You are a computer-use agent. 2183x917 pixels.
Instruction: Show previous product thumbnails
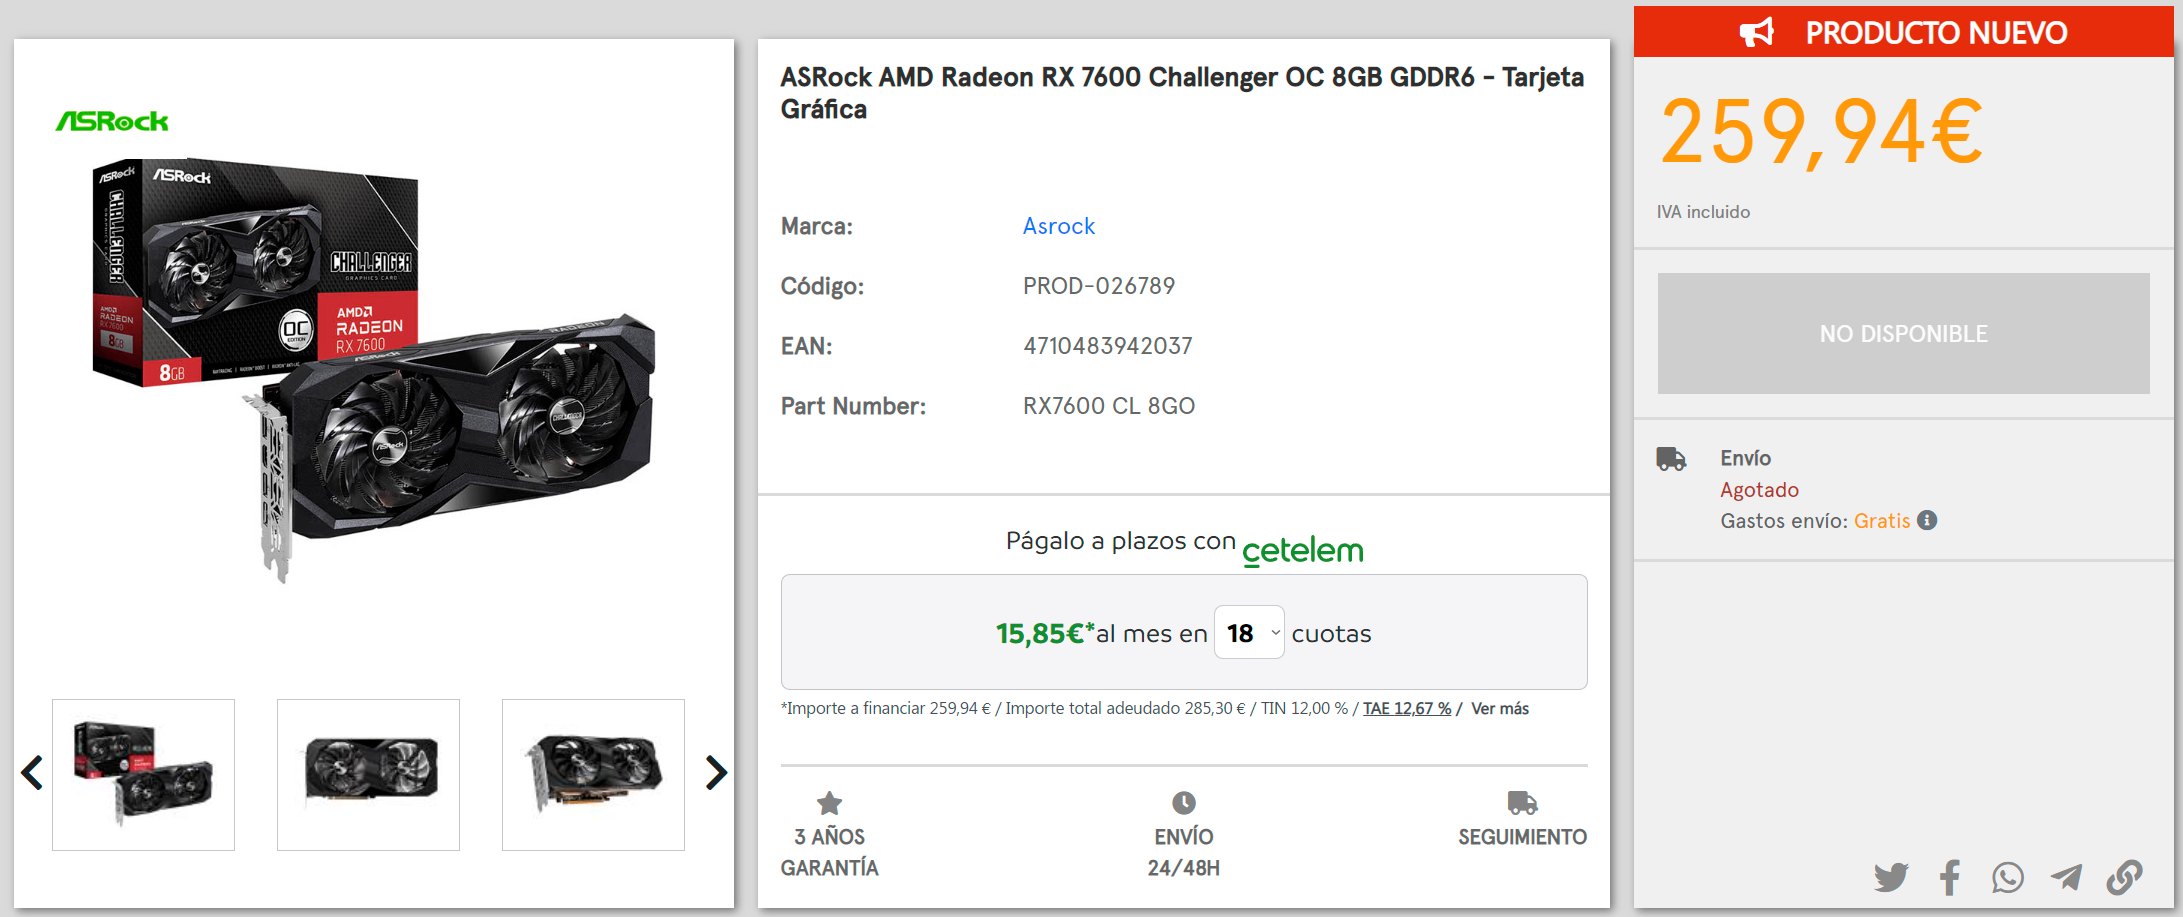[32, 773]
